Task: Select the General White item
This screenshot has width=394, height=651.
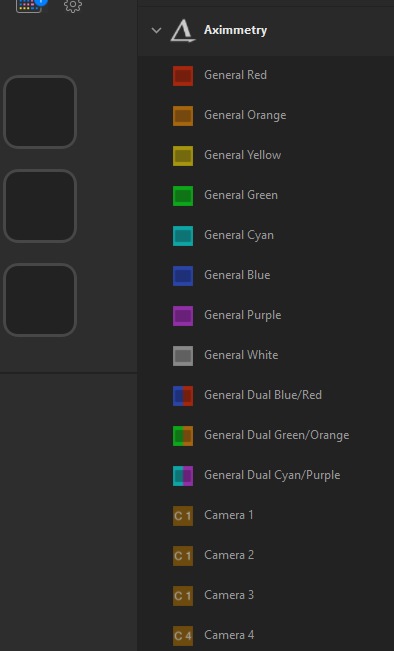Action: tap(266, 355)
